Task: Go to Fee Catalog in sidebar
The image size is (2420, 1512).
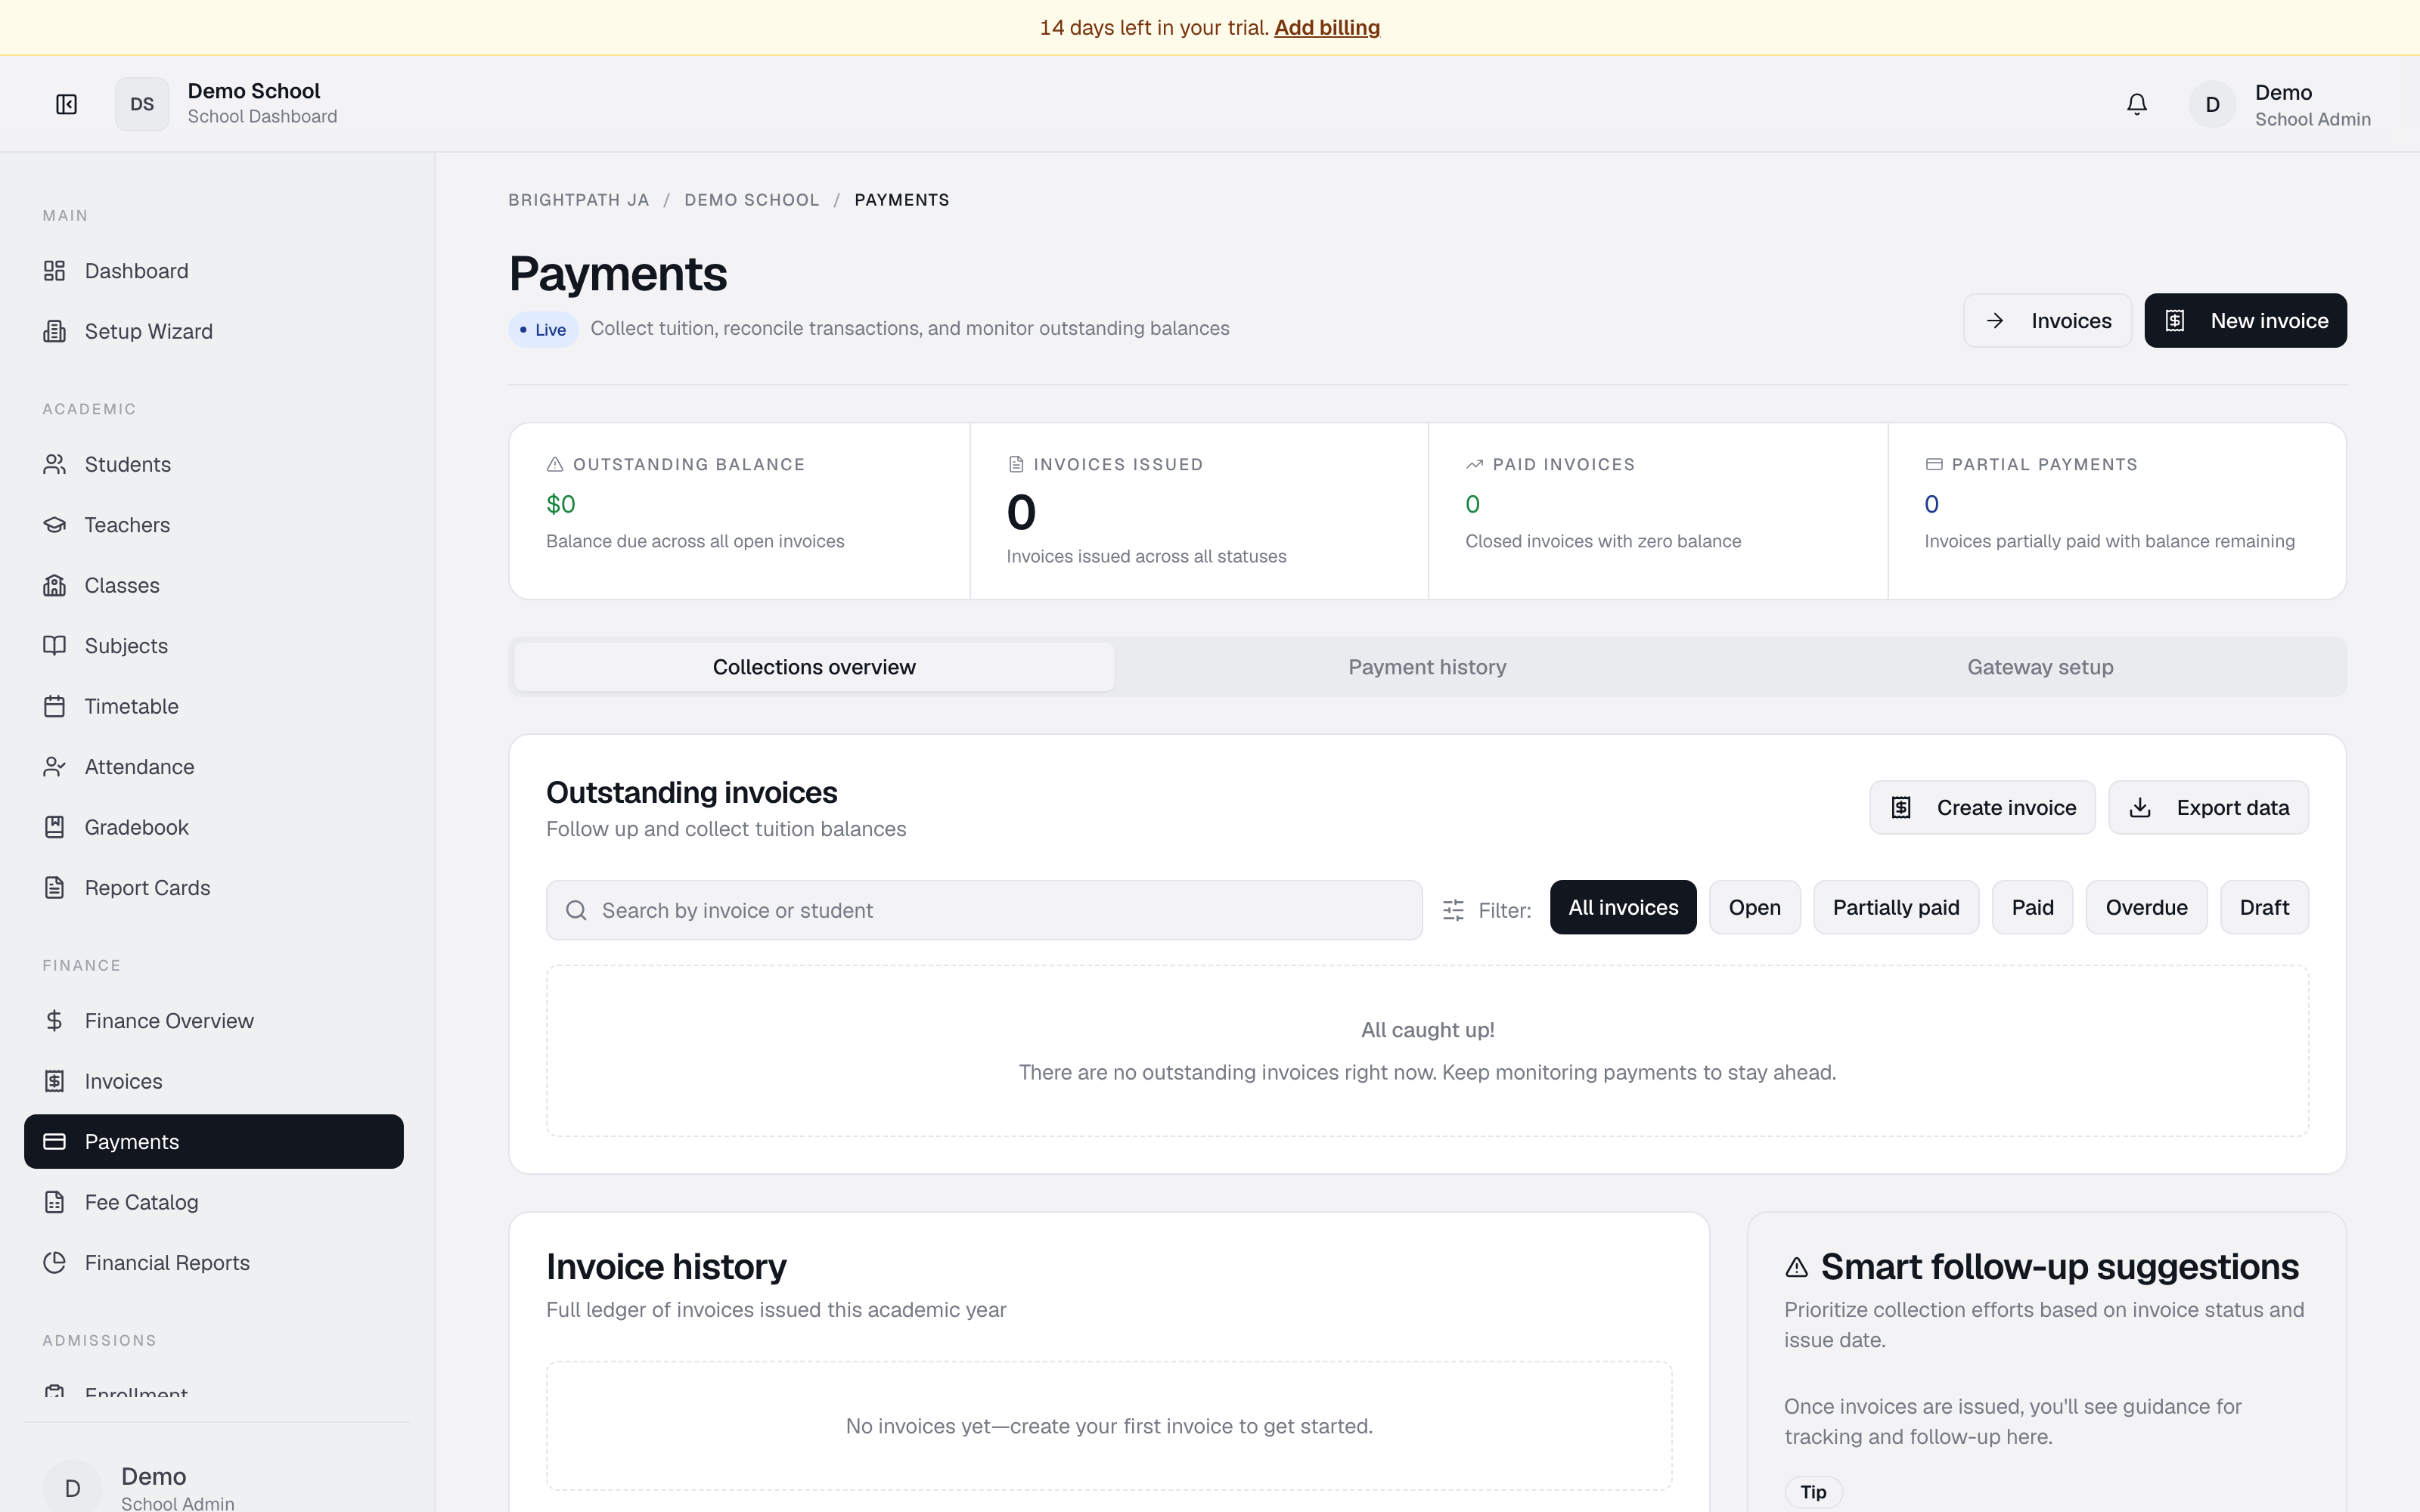Action: pos(214,1202)
